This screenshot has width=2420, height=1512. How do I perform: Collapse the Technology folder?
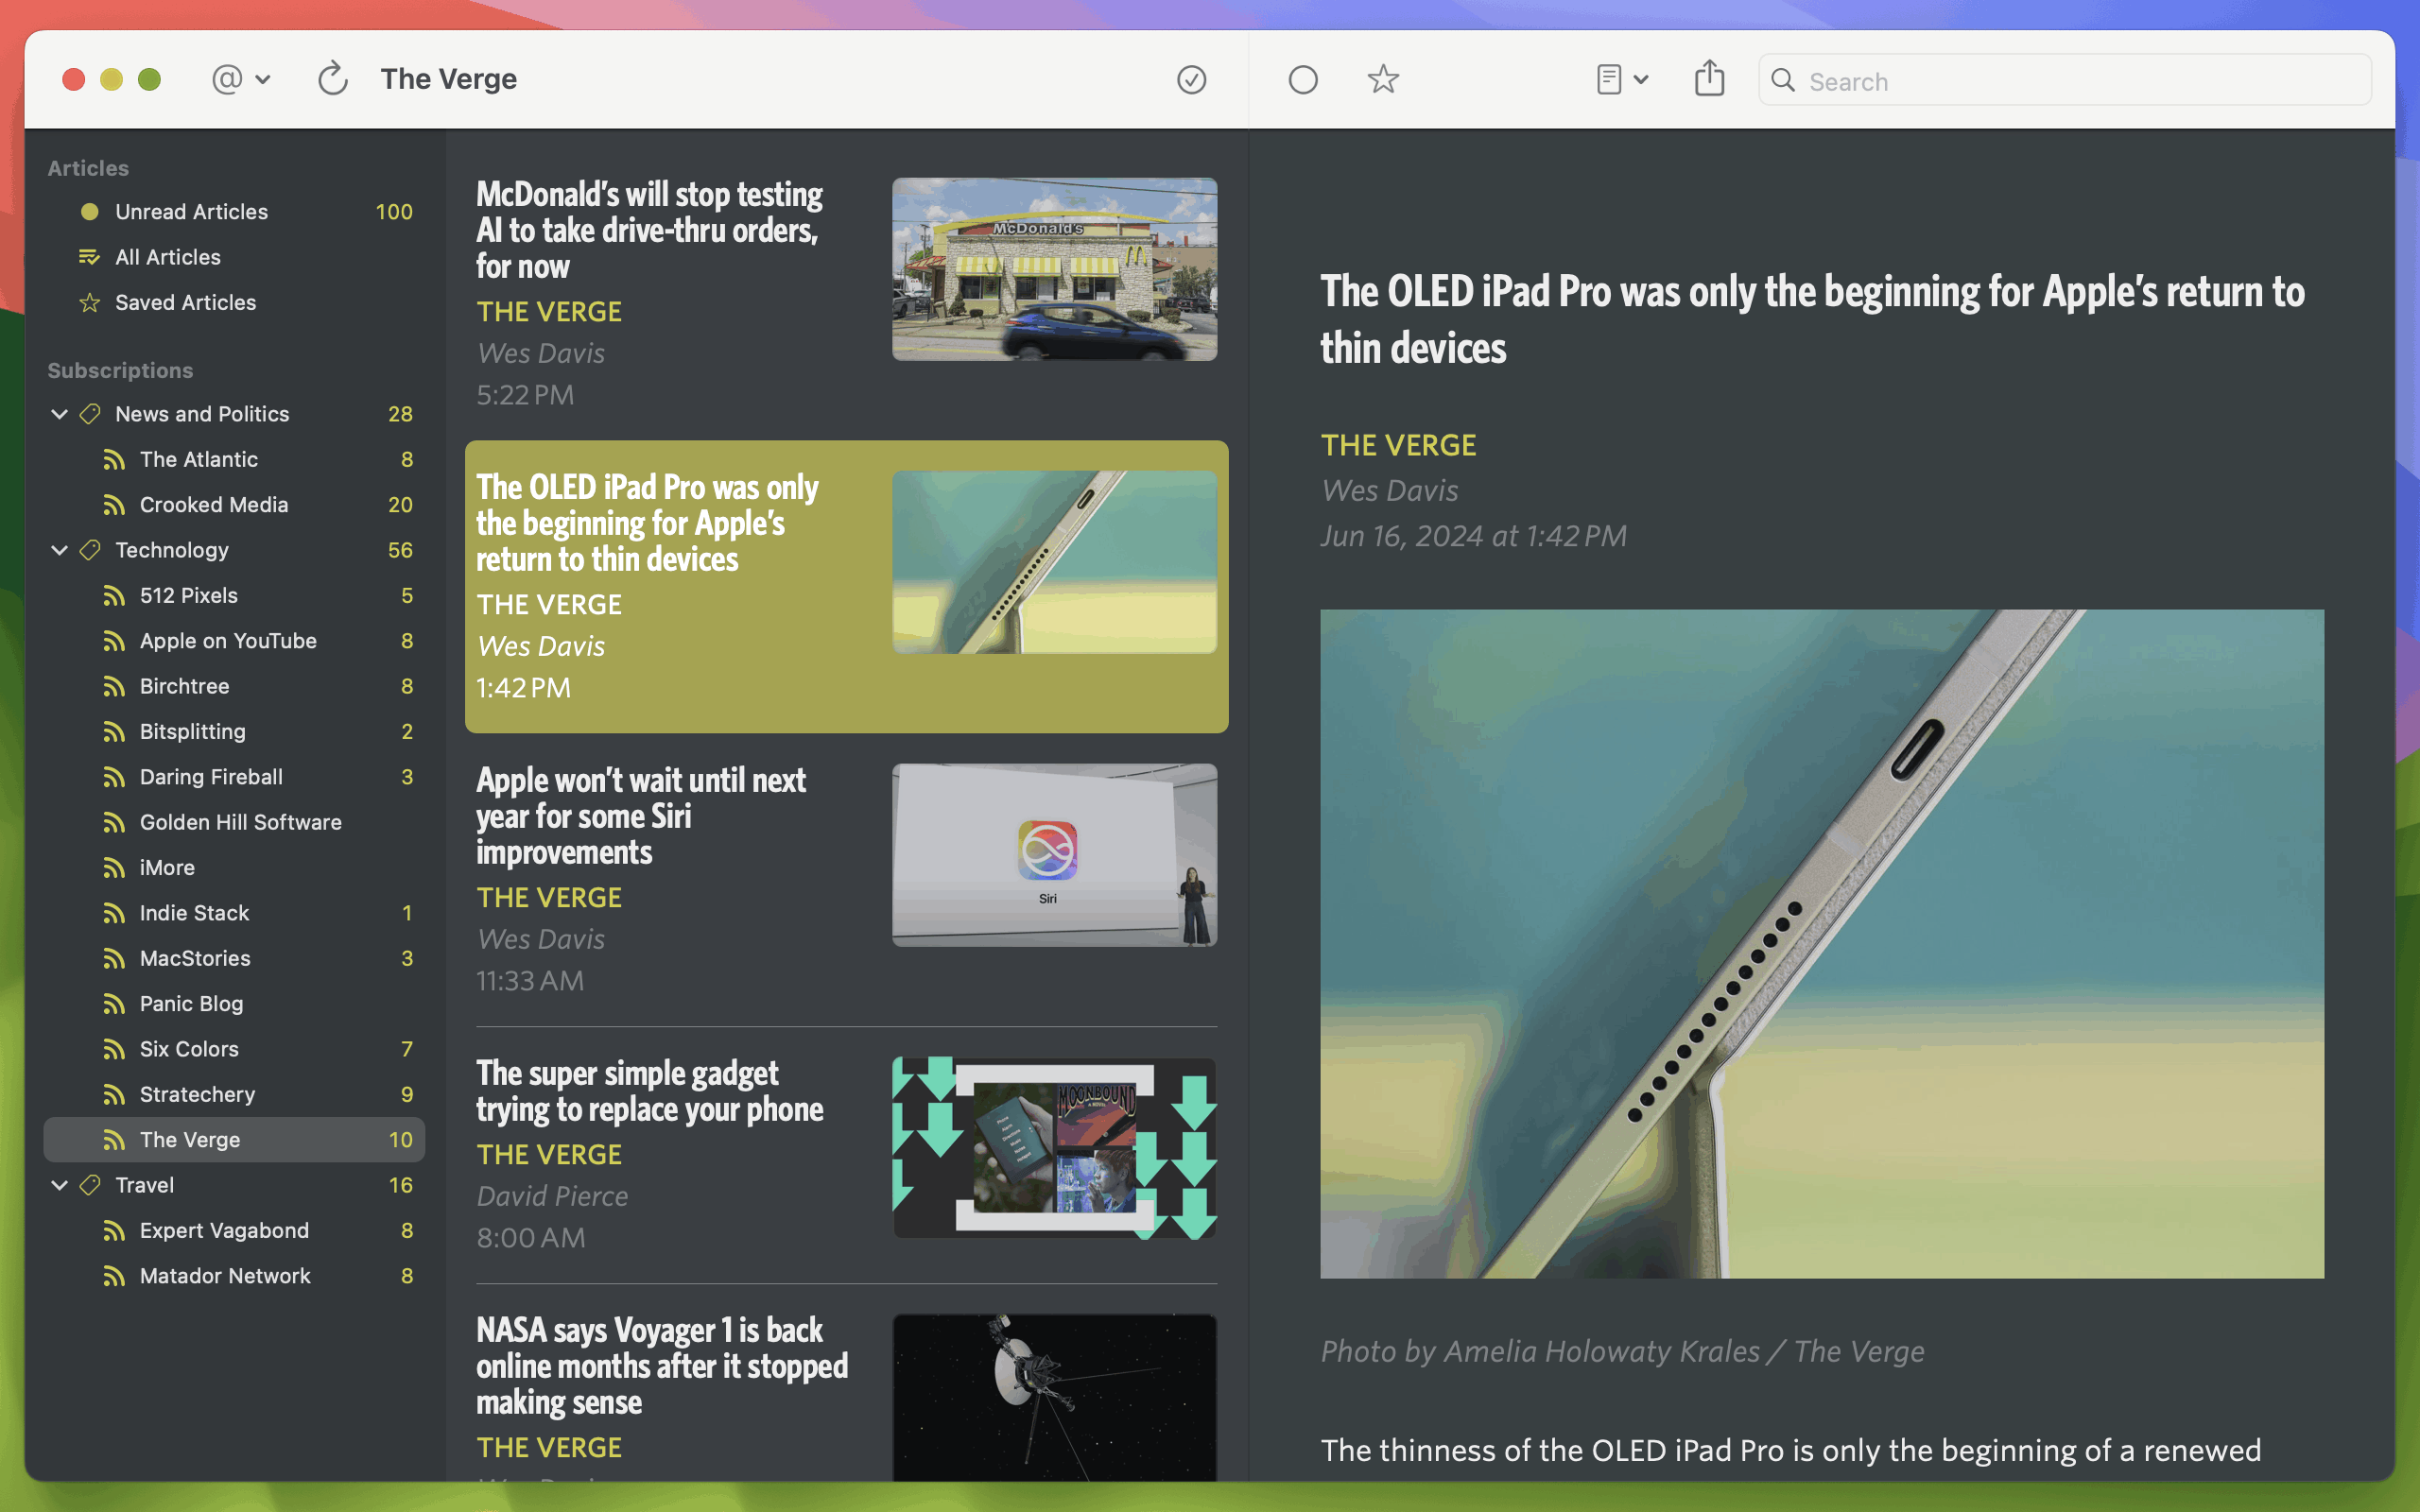(59, 550)
